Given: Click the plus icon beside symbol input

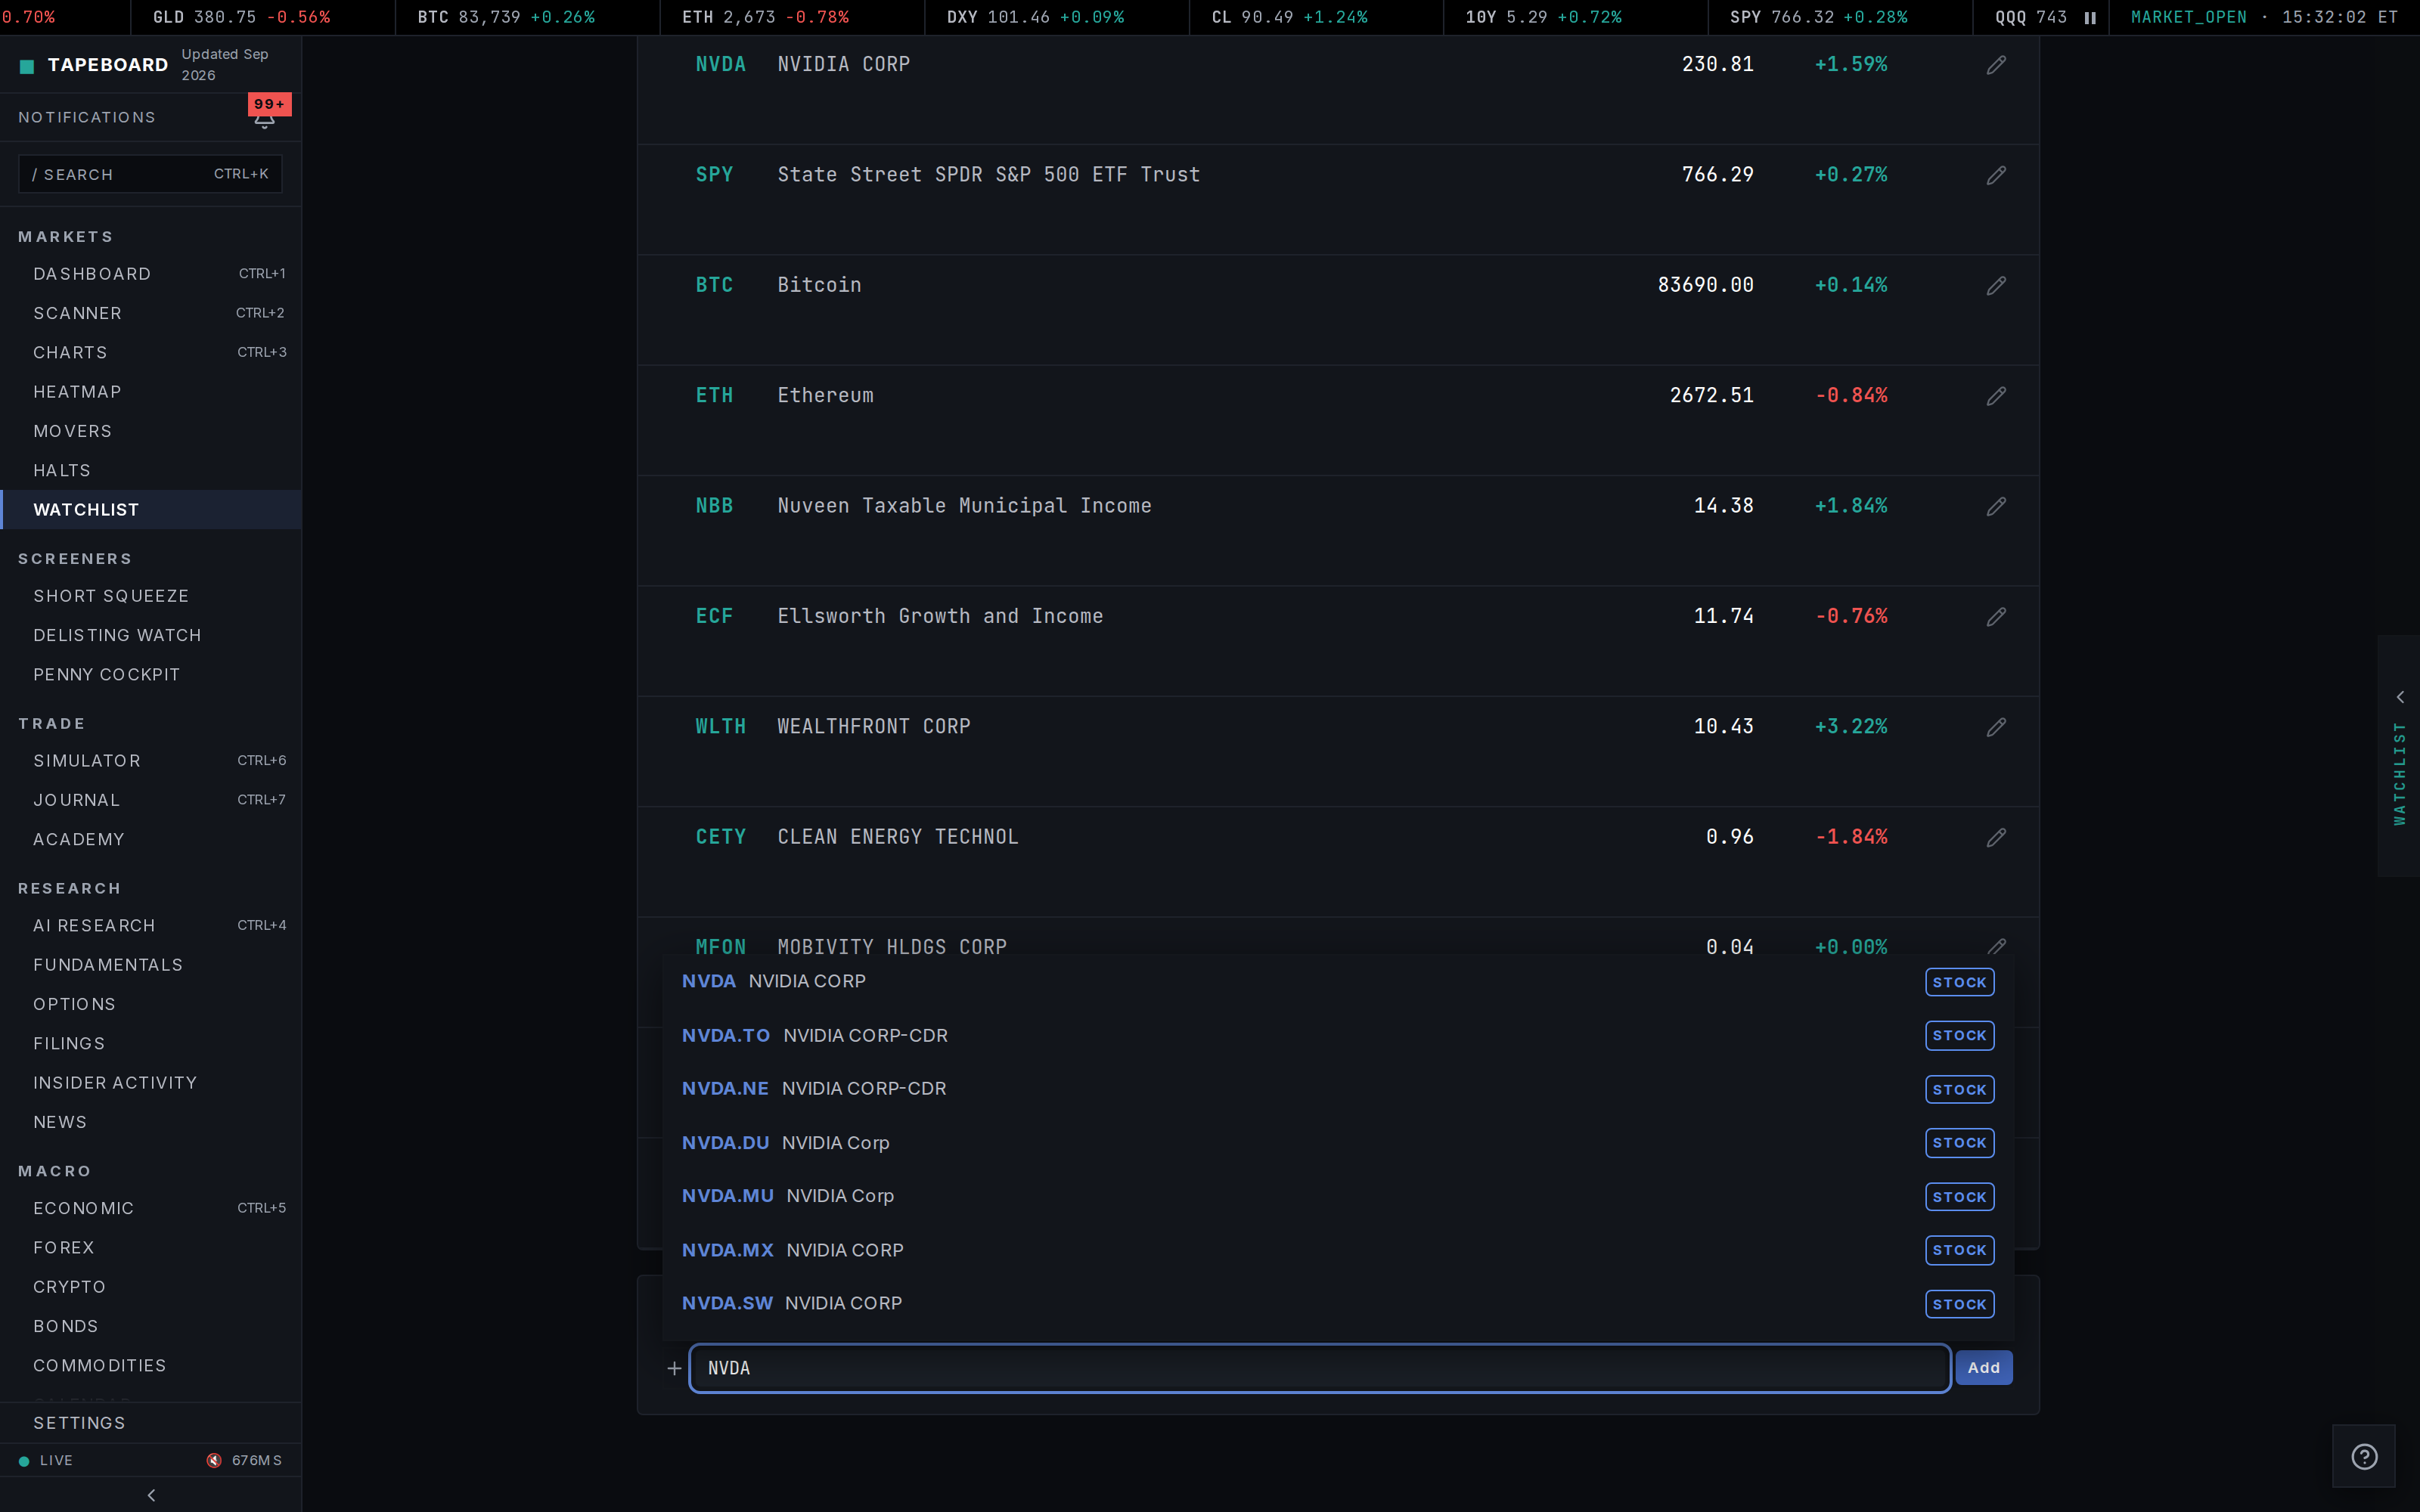Looking at the screenshot, I should click(674, 1368).
